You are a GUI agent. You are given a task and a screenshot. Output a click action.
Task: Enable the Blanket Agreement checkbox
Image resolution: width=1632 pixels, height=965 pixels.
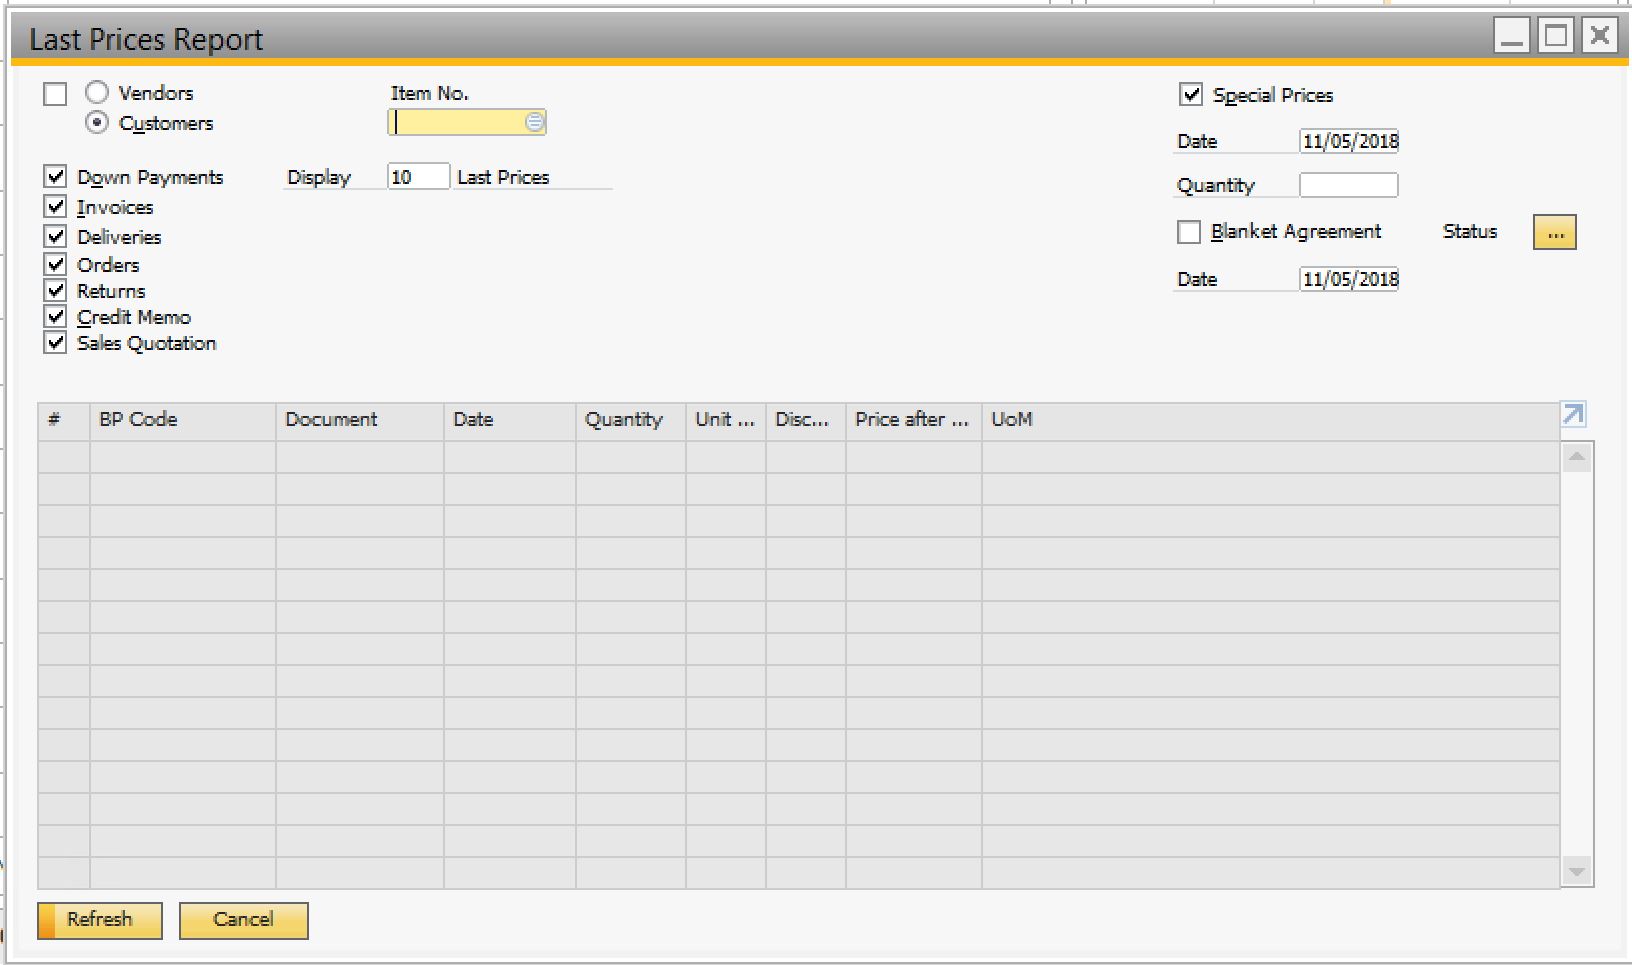tap(1189, 232)
